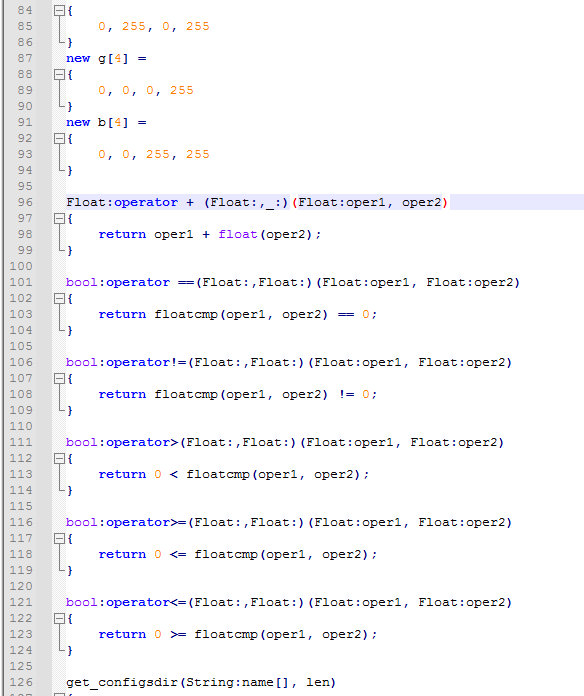584x696 pixels.
Task: Click the values '0, 255, 0, 255'
Action: pyautogui.click(x=154, y=27)
